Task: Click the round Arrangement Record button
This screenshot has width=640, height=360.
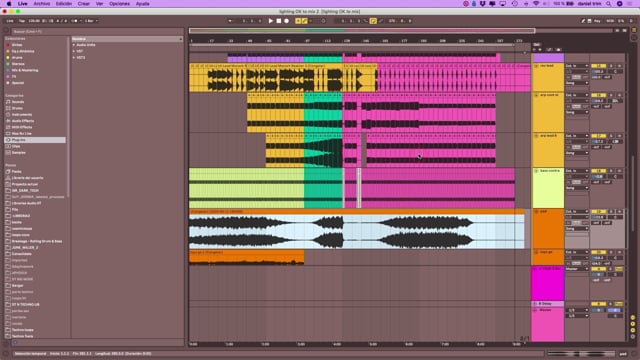Action: pyautogui.click(x=287, y=21)
